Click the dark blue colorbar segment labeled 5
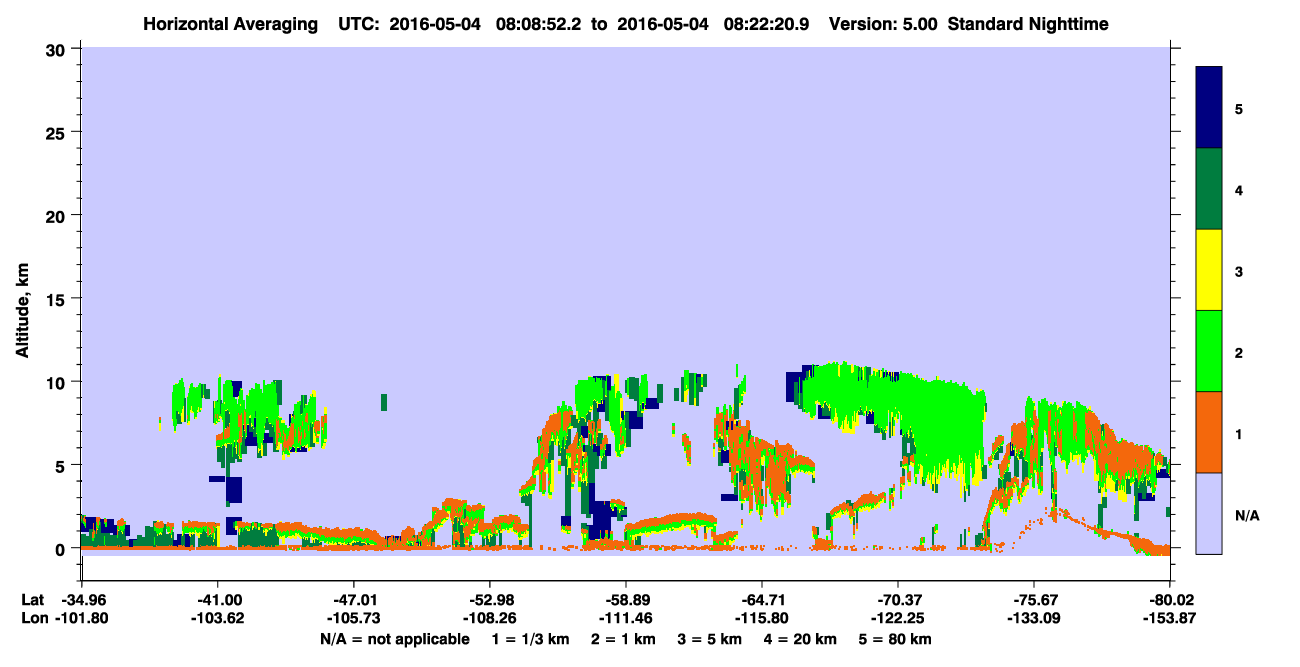Screen dimensions: 1300x667 click(x=1209, y=108)
